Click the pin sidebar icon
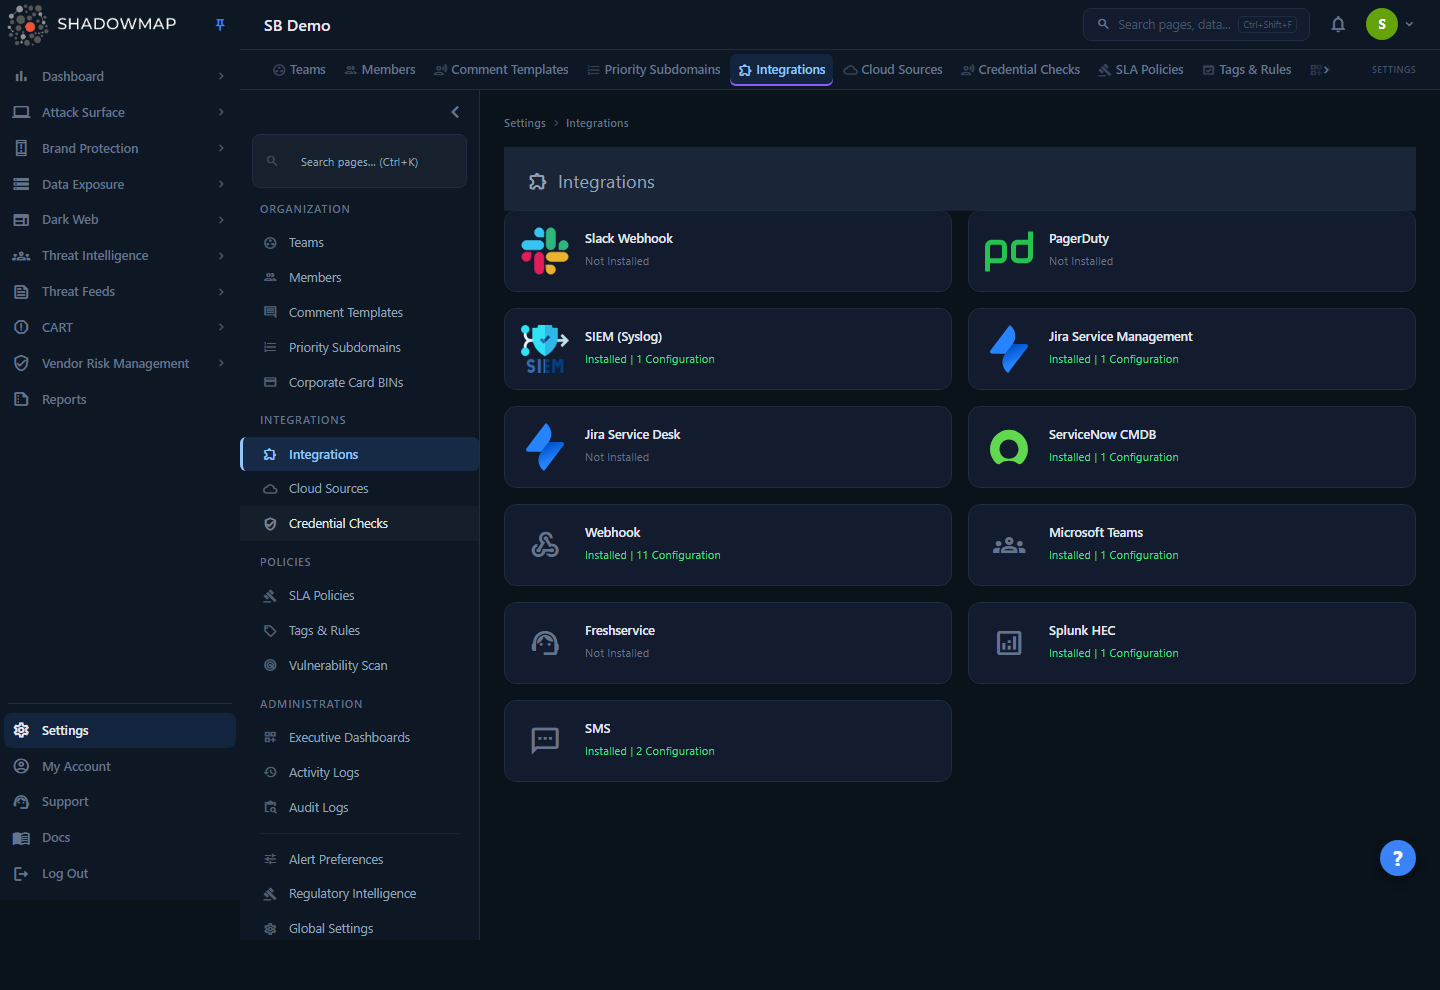This screenshot has width=1440, height=990. (220, 25)
